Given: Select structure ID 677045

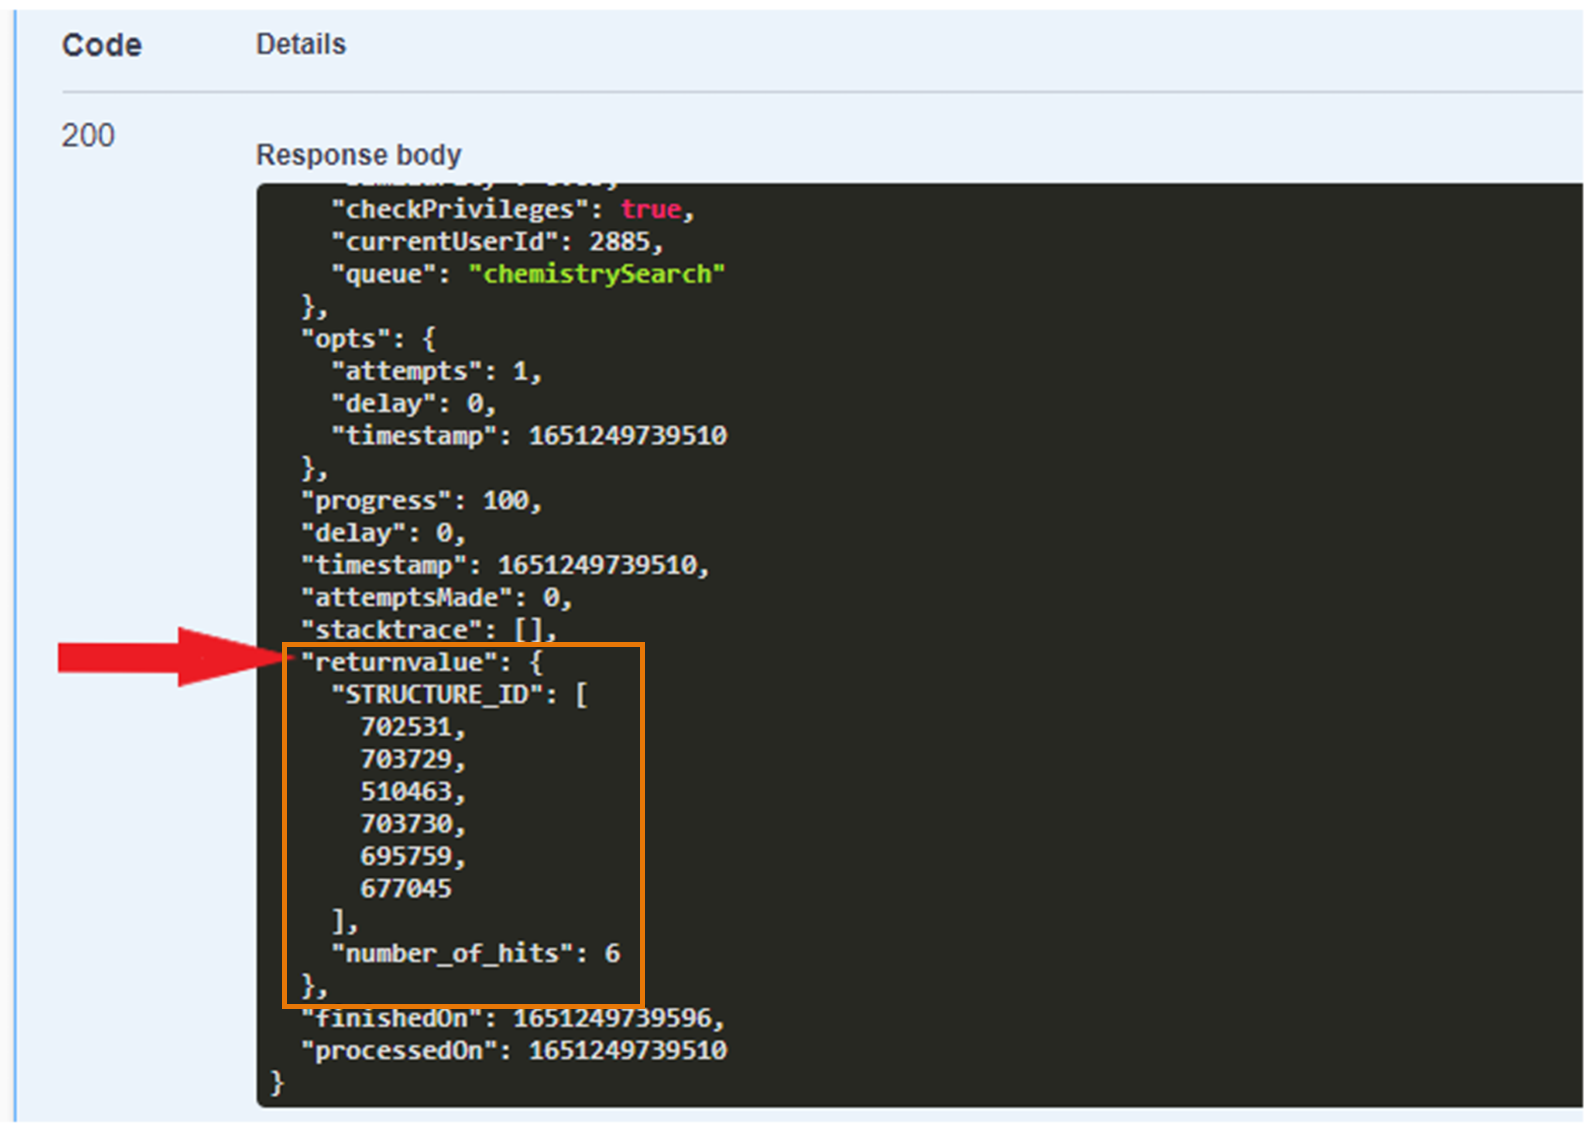Looking at the screenshot, I should tap(406, 888).
